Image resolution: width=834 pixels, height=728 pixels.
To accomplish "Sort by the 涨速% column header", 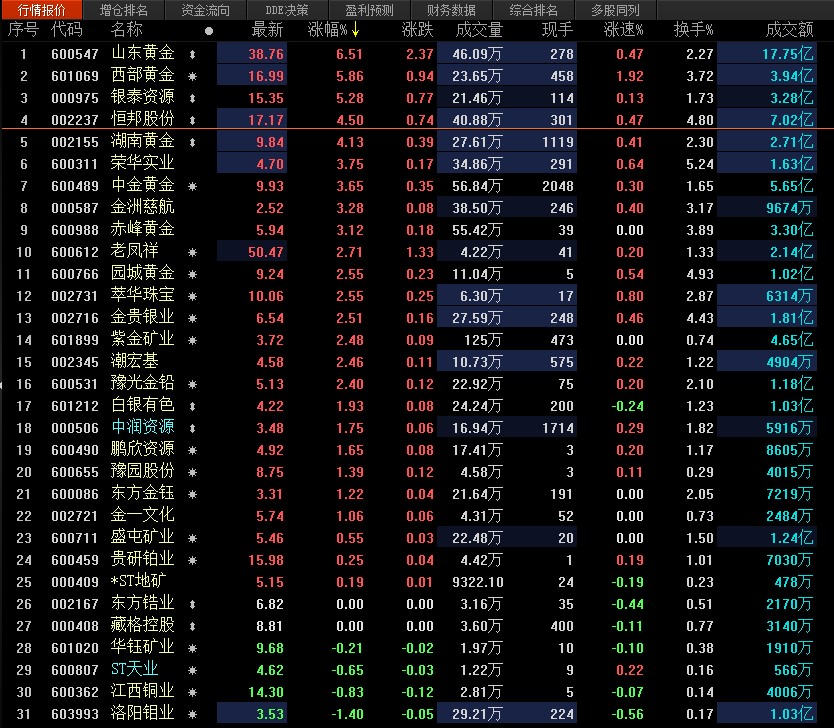I will tap(623, 30).
